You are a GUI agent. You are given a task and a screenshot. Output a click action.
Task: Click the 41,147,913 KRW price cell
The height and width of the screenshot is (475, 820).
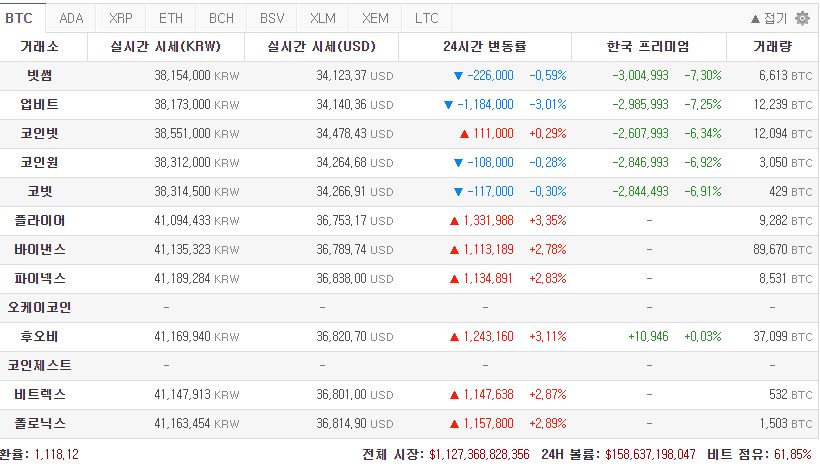[x=197, y=395]
